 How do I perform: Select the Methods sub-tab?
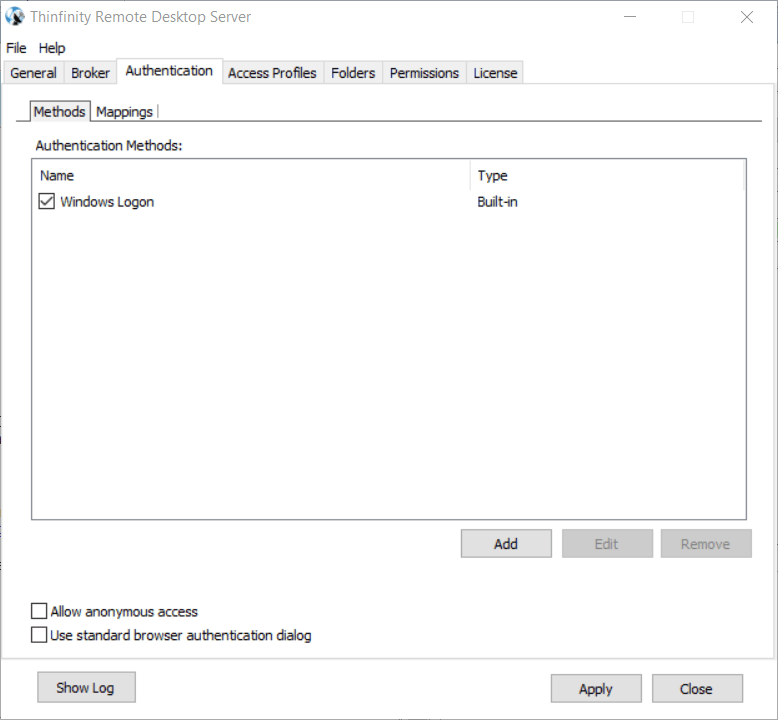pyautogui.click(x=60, y=112)
